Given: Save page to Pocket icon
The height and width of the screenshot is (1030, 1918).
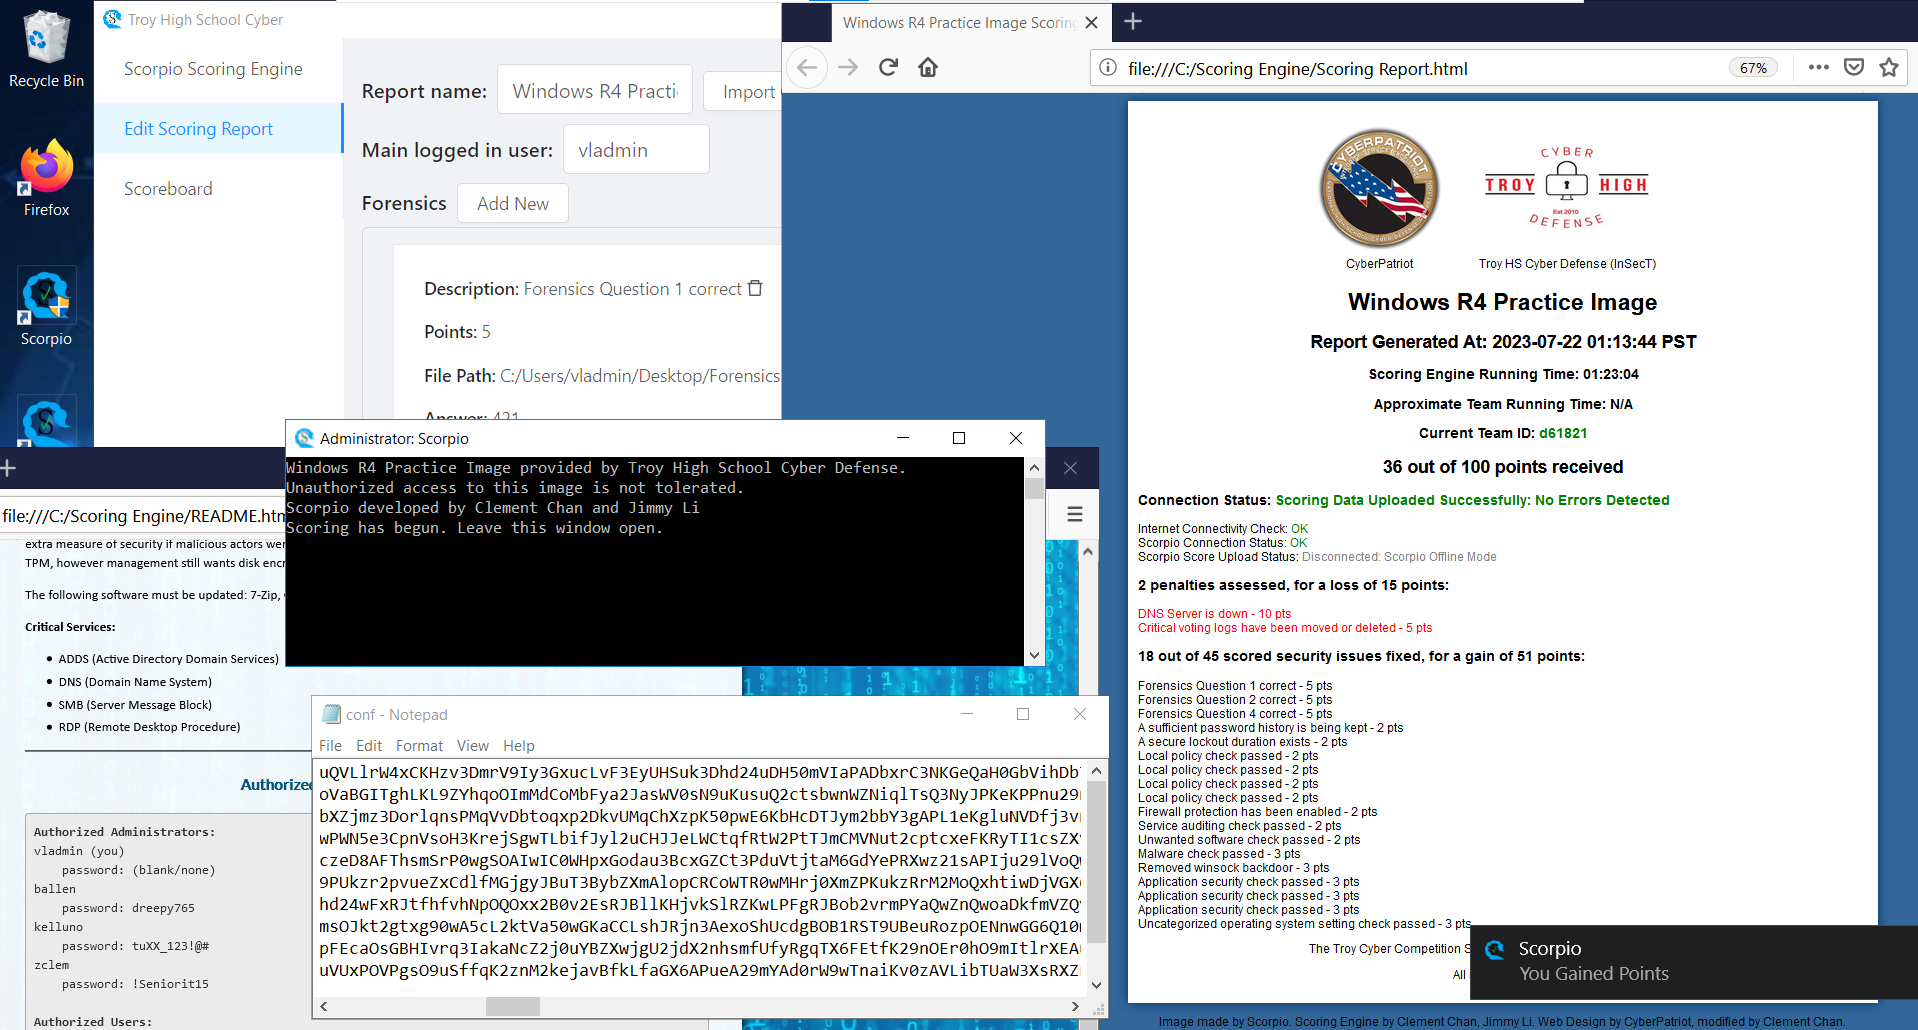Looking at the screenshot, I should 1854,67.
